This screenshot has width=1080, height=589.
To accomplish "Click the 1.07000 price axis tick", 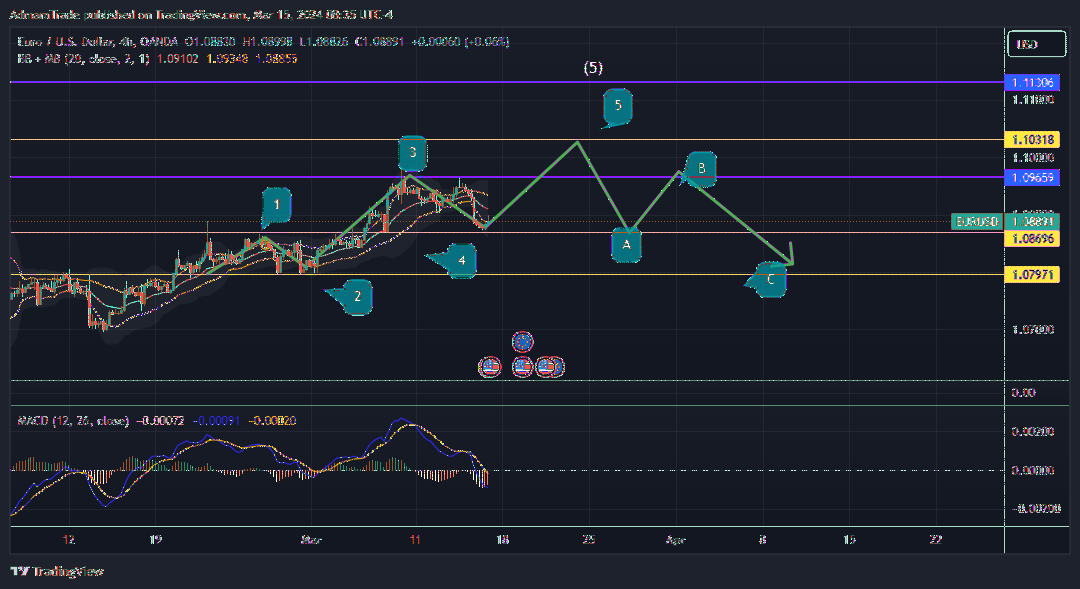I will [x=1032, y=330].
